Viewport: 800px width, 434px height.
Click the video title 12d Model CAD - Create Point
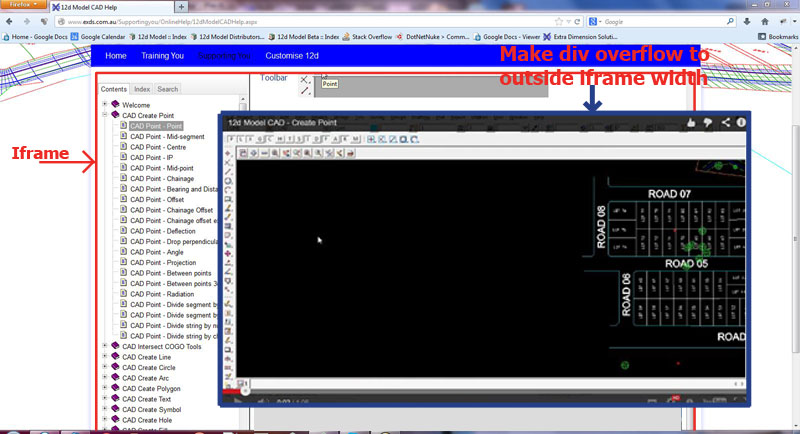pyautogui.click(x=282, y=122)
